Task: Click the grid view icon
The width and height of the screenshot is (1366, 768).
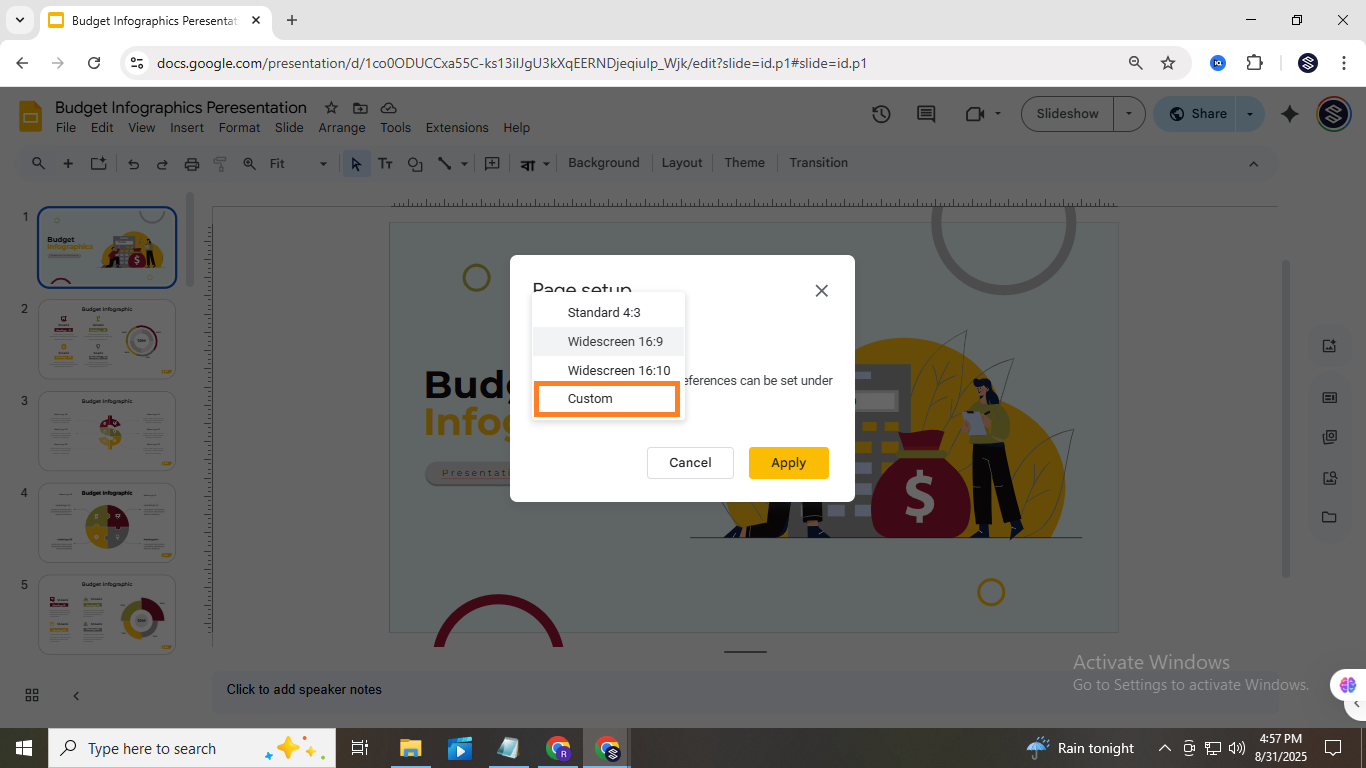Action: coord(32,695)
